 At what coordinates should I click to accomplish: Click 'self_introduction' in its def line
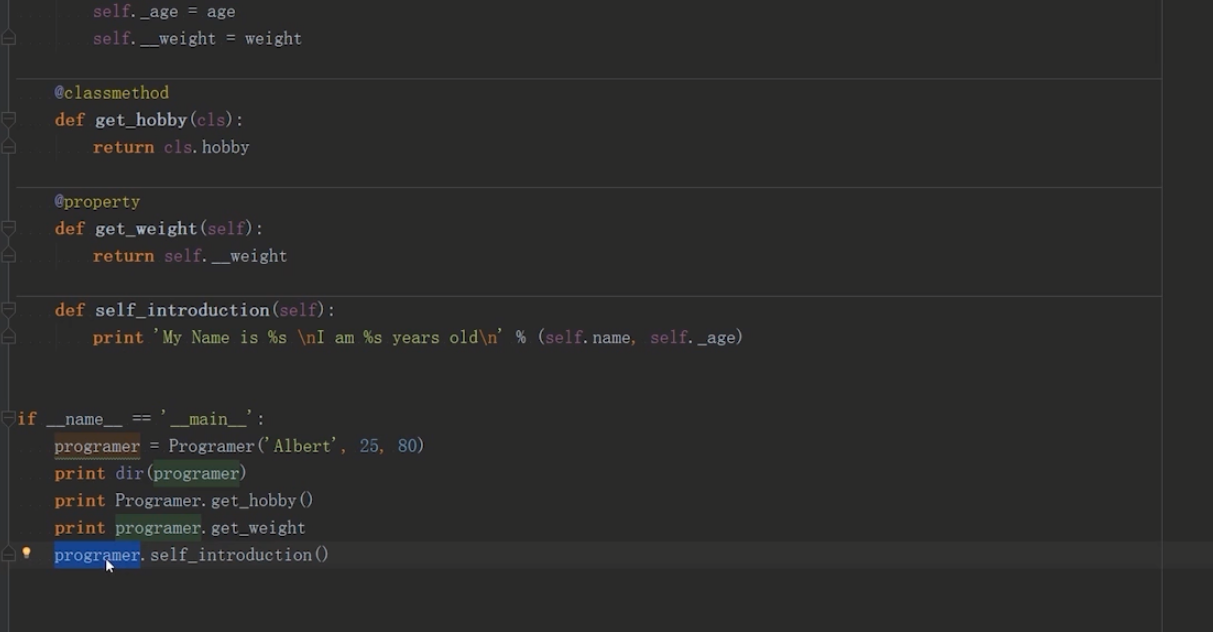(182, 310)
